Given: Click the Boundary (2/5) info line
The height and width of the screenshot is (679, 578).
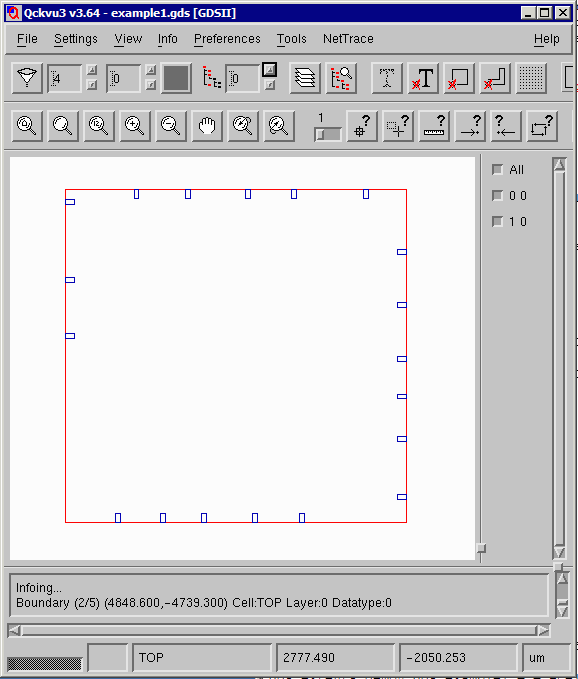Looking at the screenshot, I should (x=203, y=603).
